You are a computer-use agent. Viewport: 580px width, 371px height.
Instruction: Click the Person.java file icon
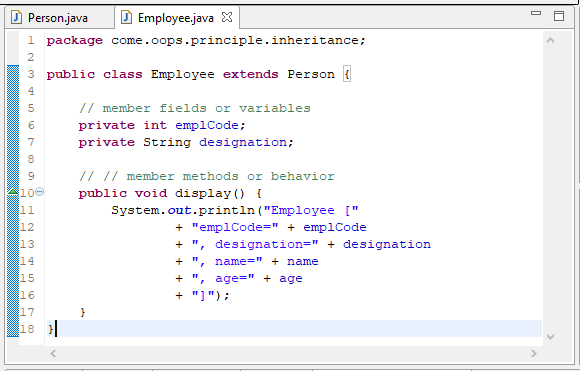[17, 17]
